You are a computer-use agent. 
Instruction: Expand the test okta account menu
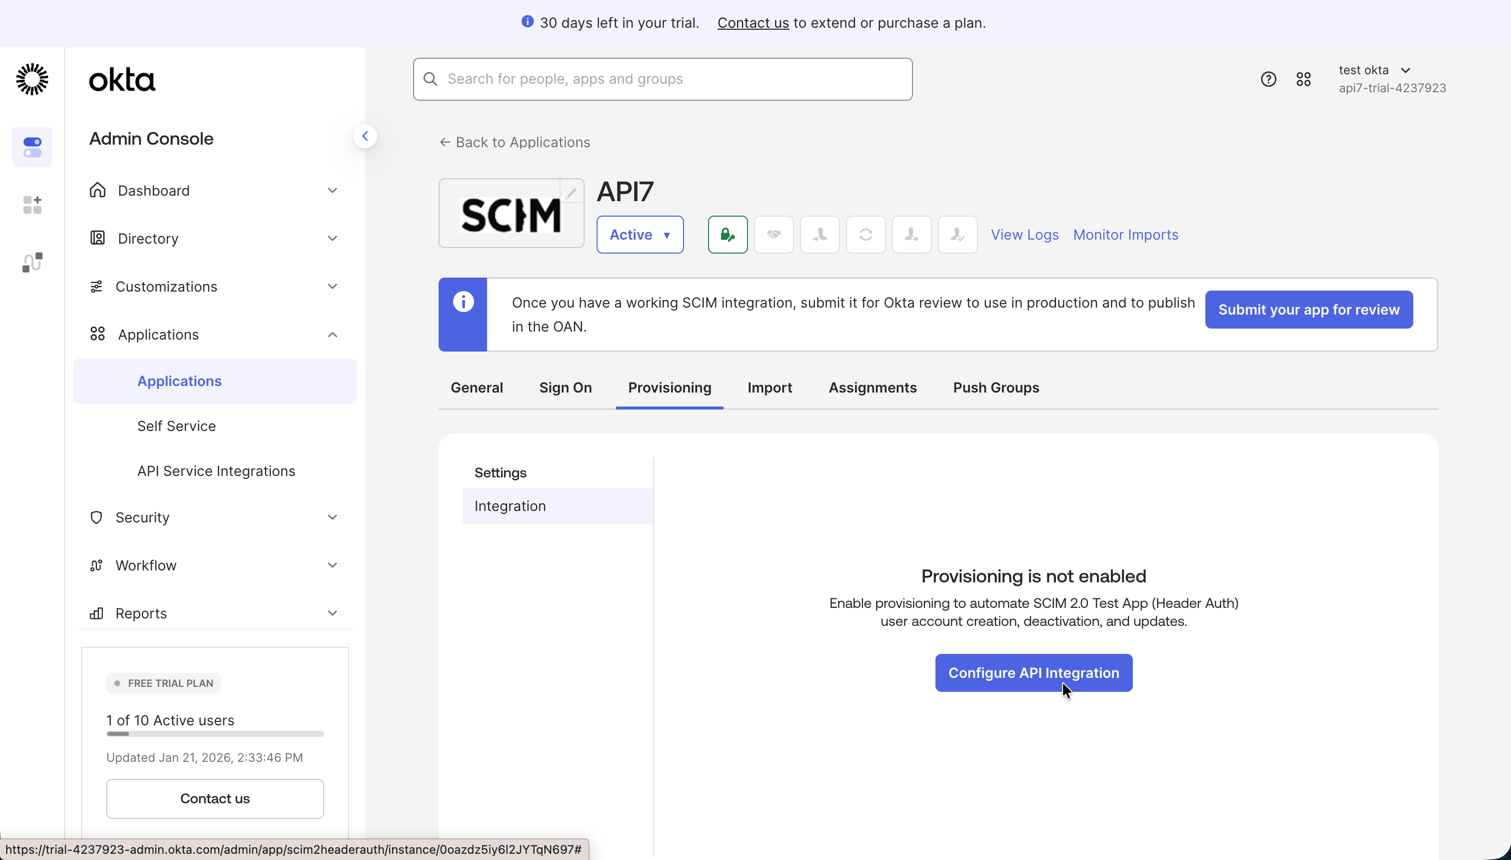(x=1376, y=70)
